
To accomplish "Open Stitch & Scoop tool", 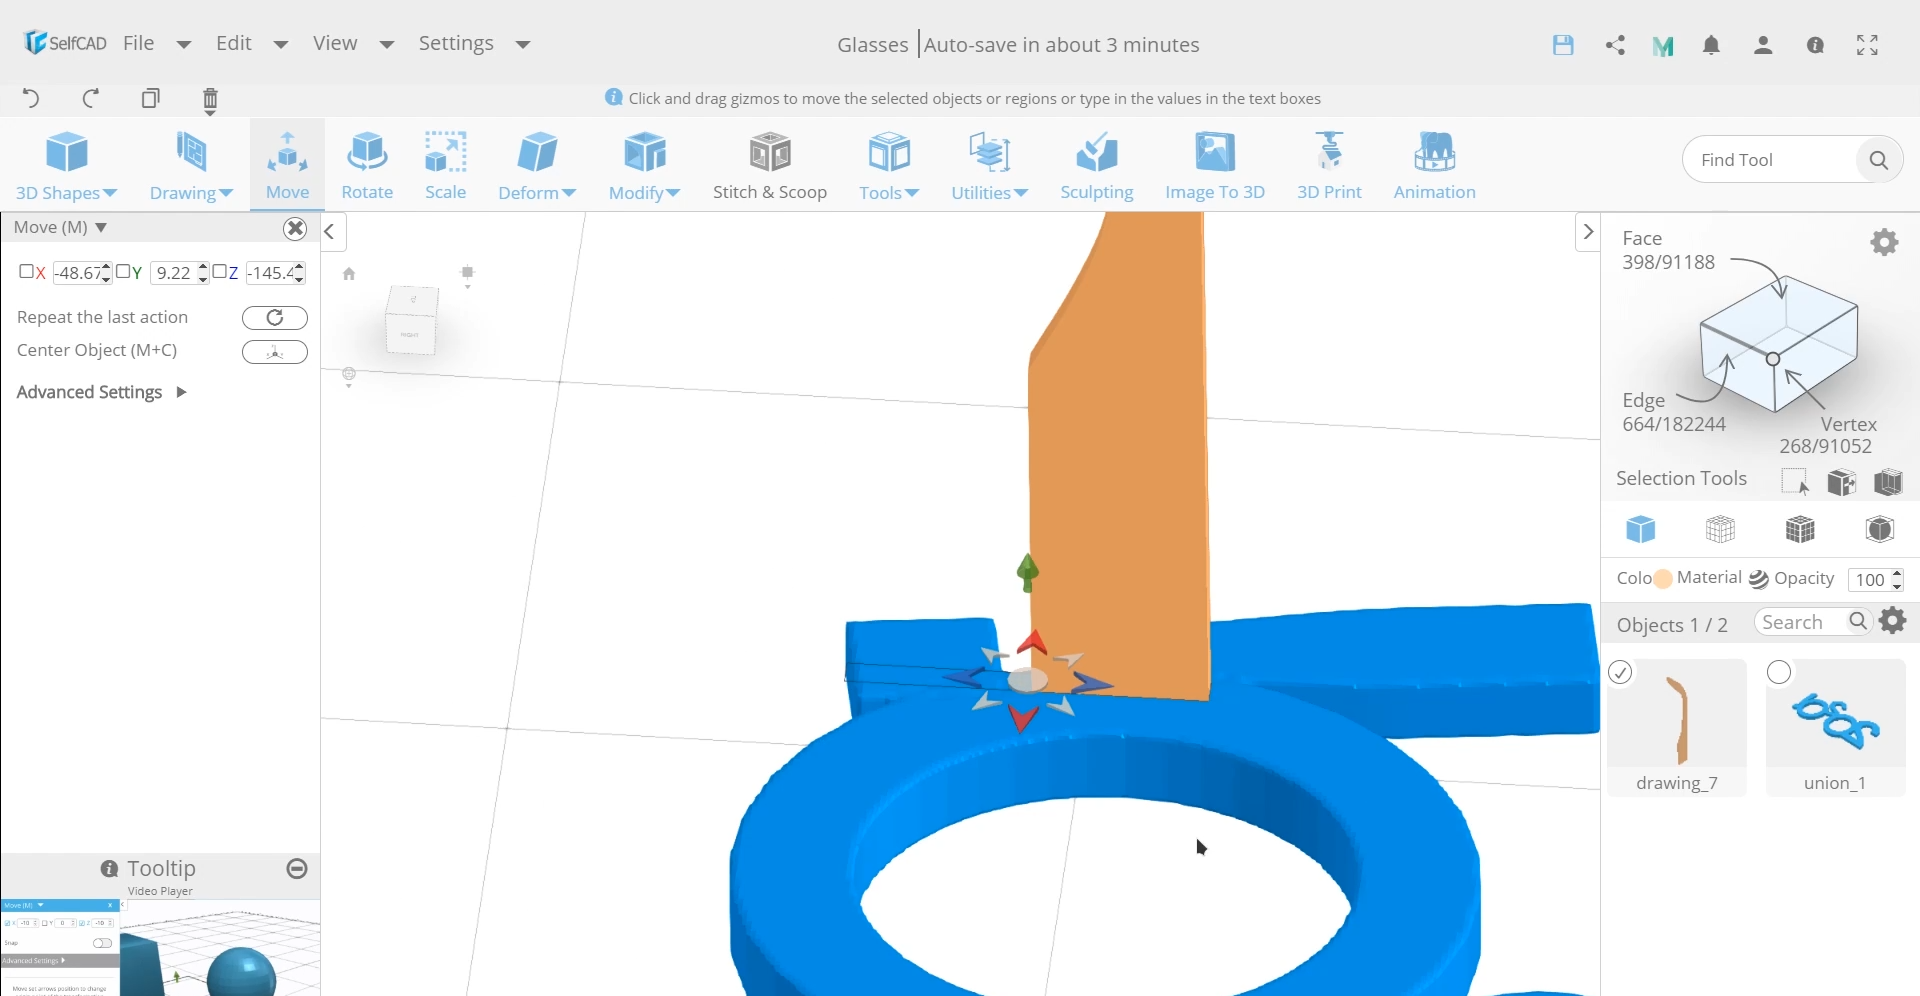I will (770, 165).
